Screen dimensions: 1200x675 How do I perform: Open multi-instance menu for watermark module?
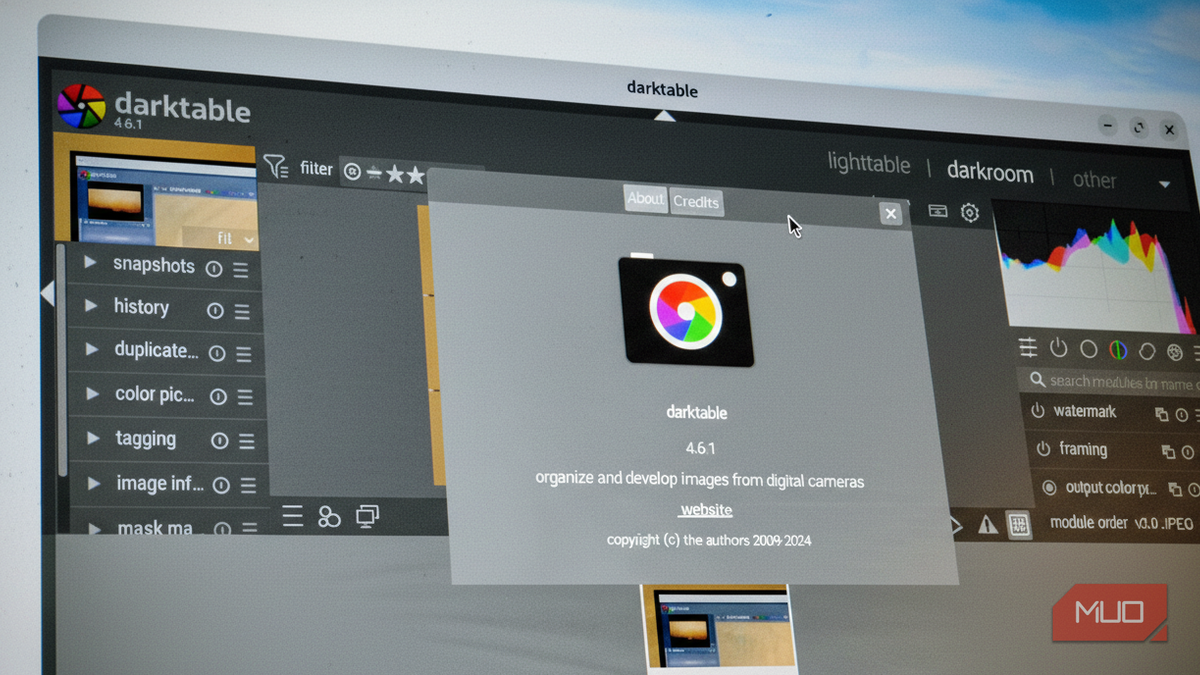coord(1161,414)
